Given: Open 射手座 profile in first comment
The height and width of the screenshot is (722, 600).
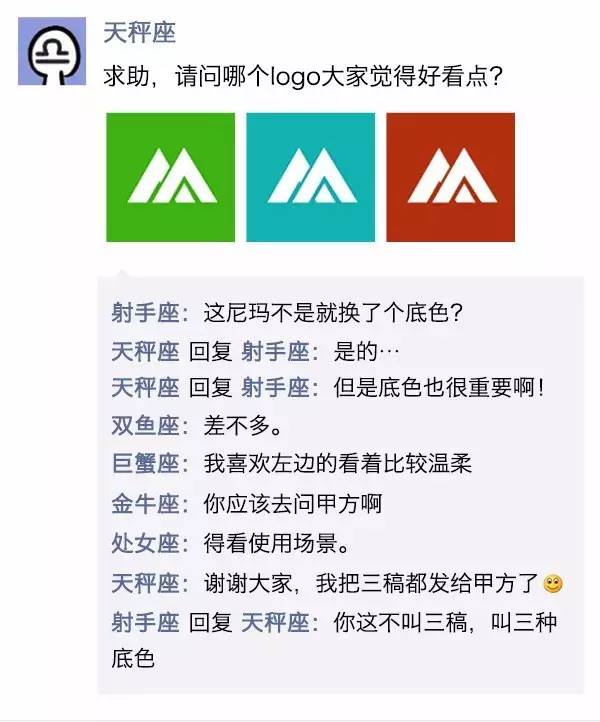Looking at the screenshot, I should click(145, 313).
